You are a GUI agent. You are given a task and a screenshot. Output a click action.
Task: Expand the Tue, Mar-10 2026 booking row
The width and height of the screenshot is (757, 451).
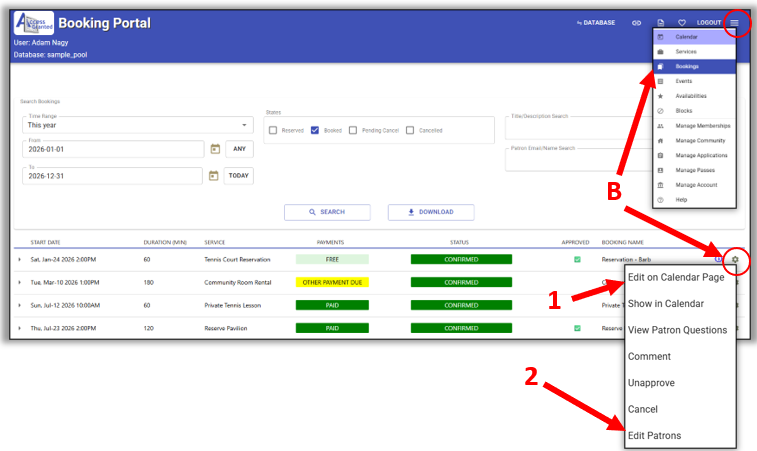point(19,282)
